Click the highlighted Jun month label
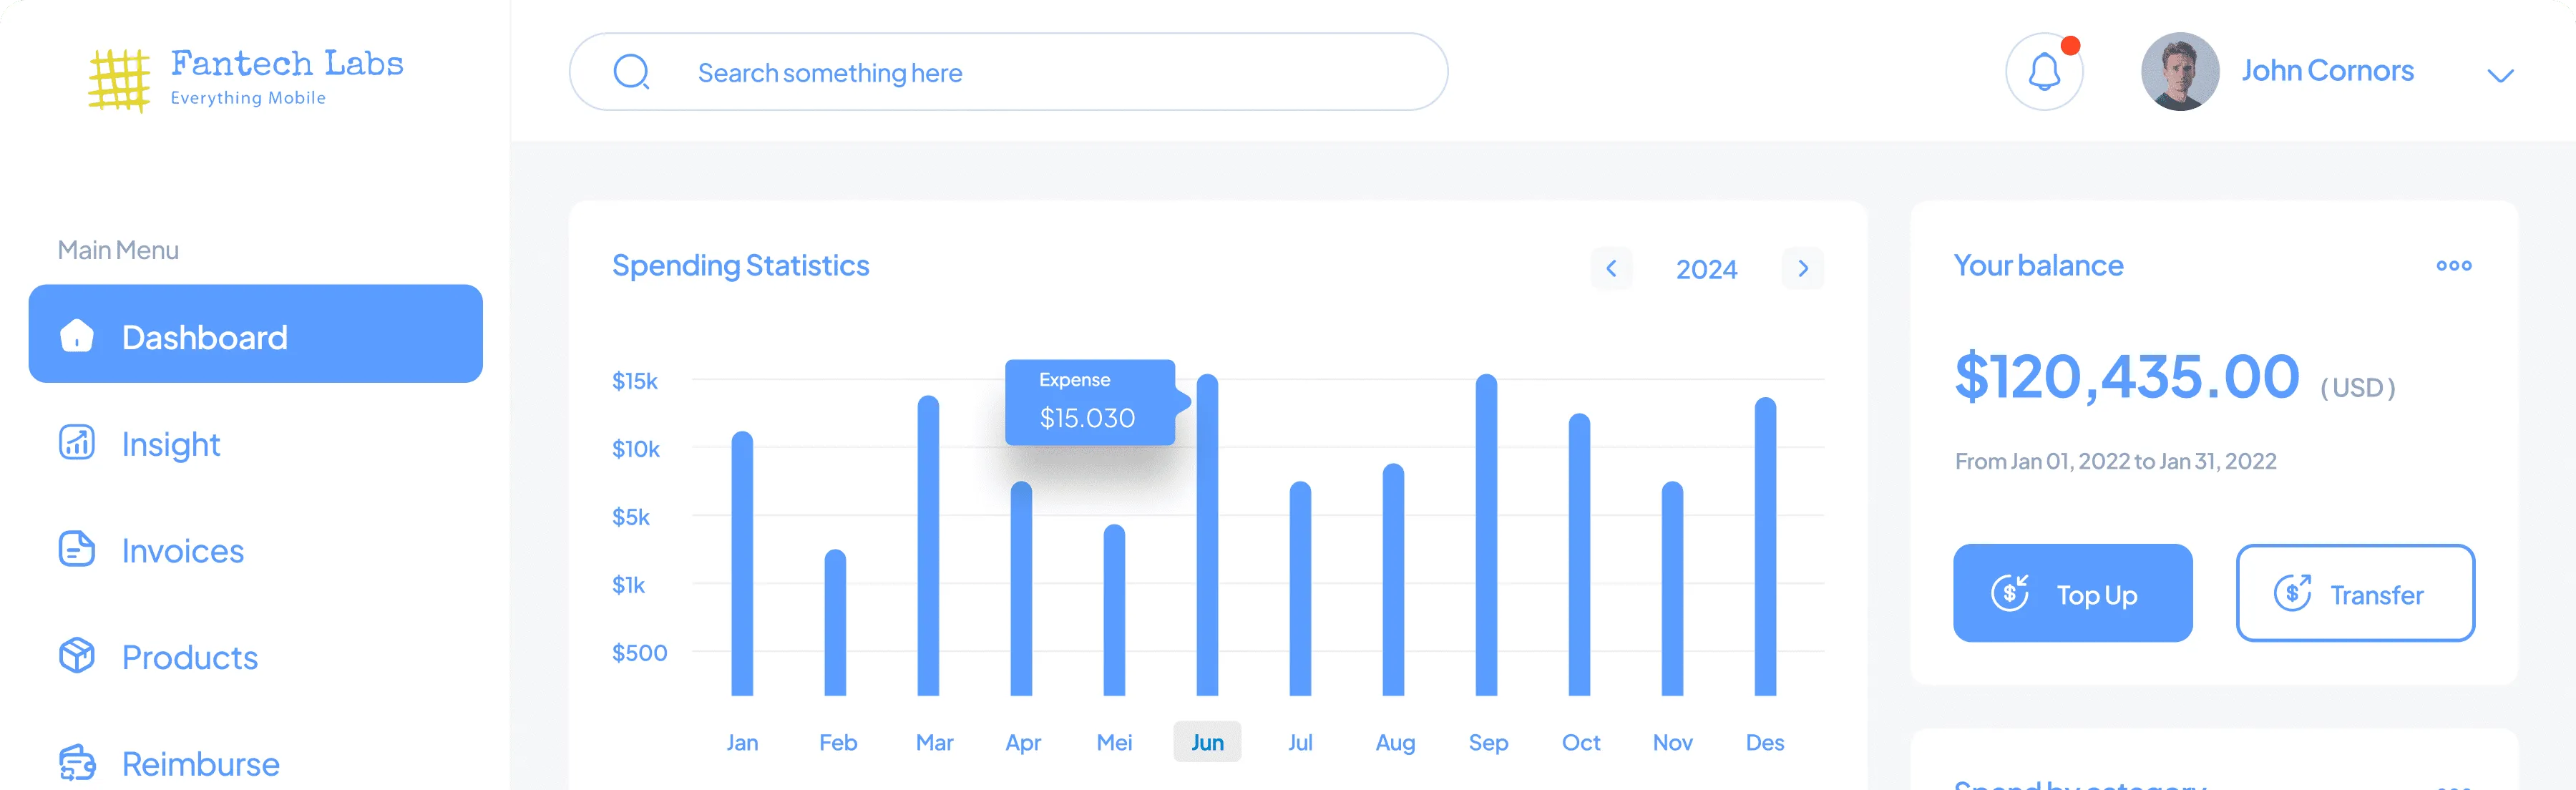 coord(1207,742)
